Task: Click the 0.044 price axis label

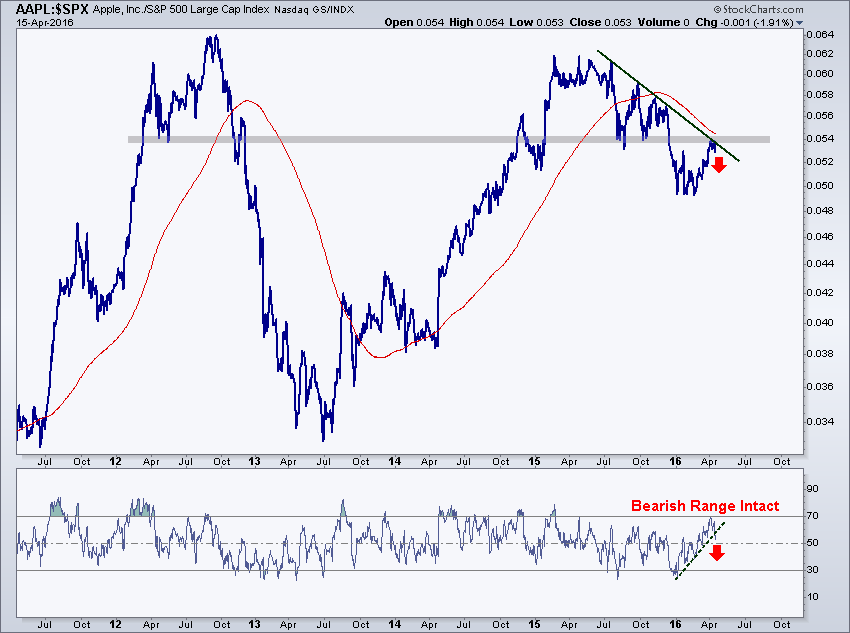Action: click(821, 263)
